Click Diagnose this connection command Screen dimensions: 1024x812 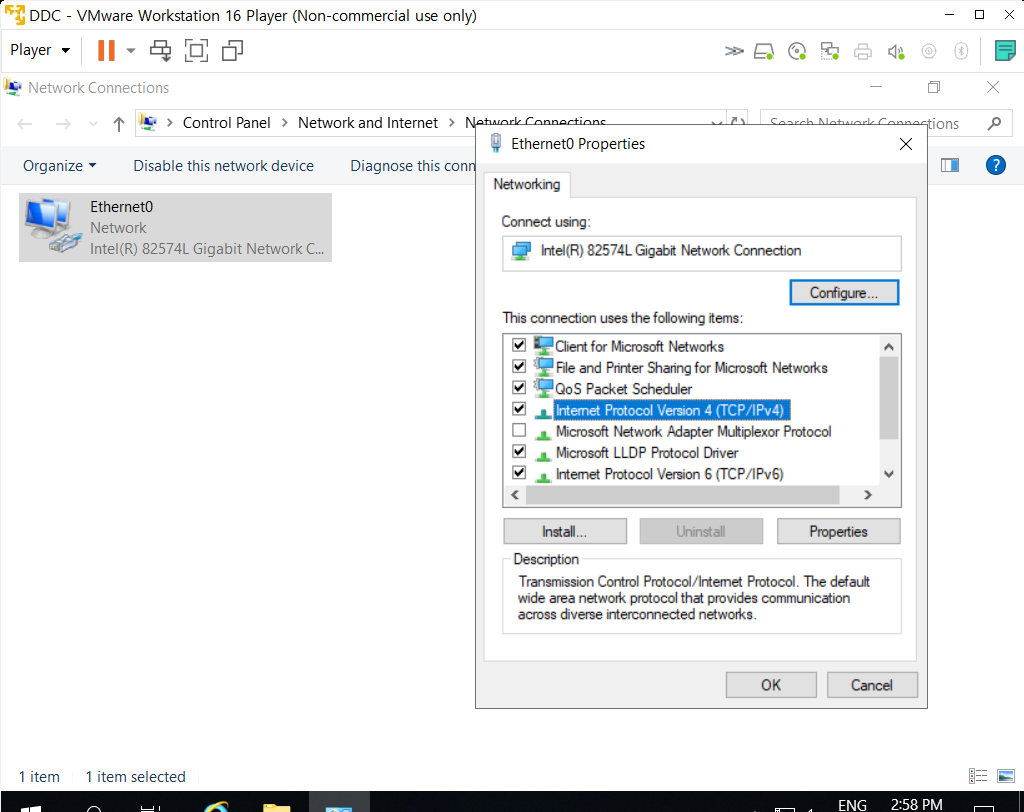[x=413, y=166]
